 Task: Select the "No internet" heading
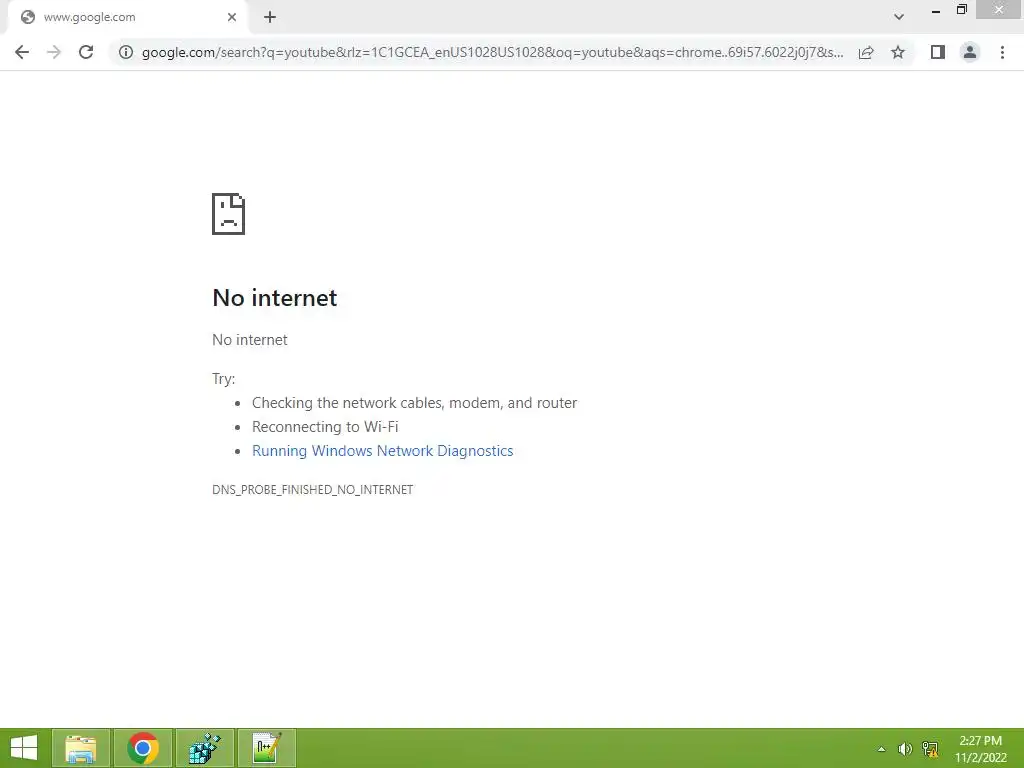point(274,298)
